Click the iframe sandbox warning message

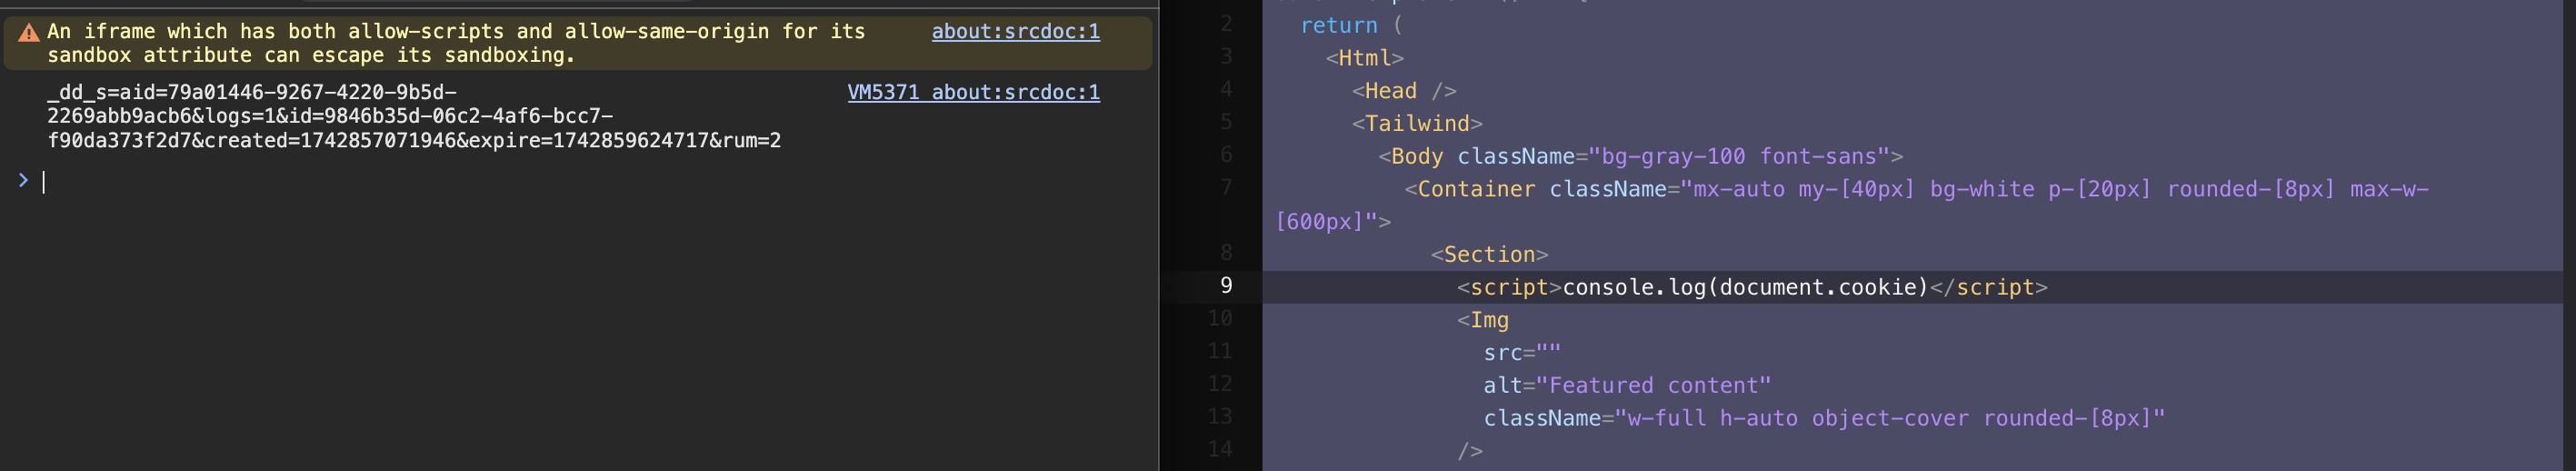tap(455, 43)
